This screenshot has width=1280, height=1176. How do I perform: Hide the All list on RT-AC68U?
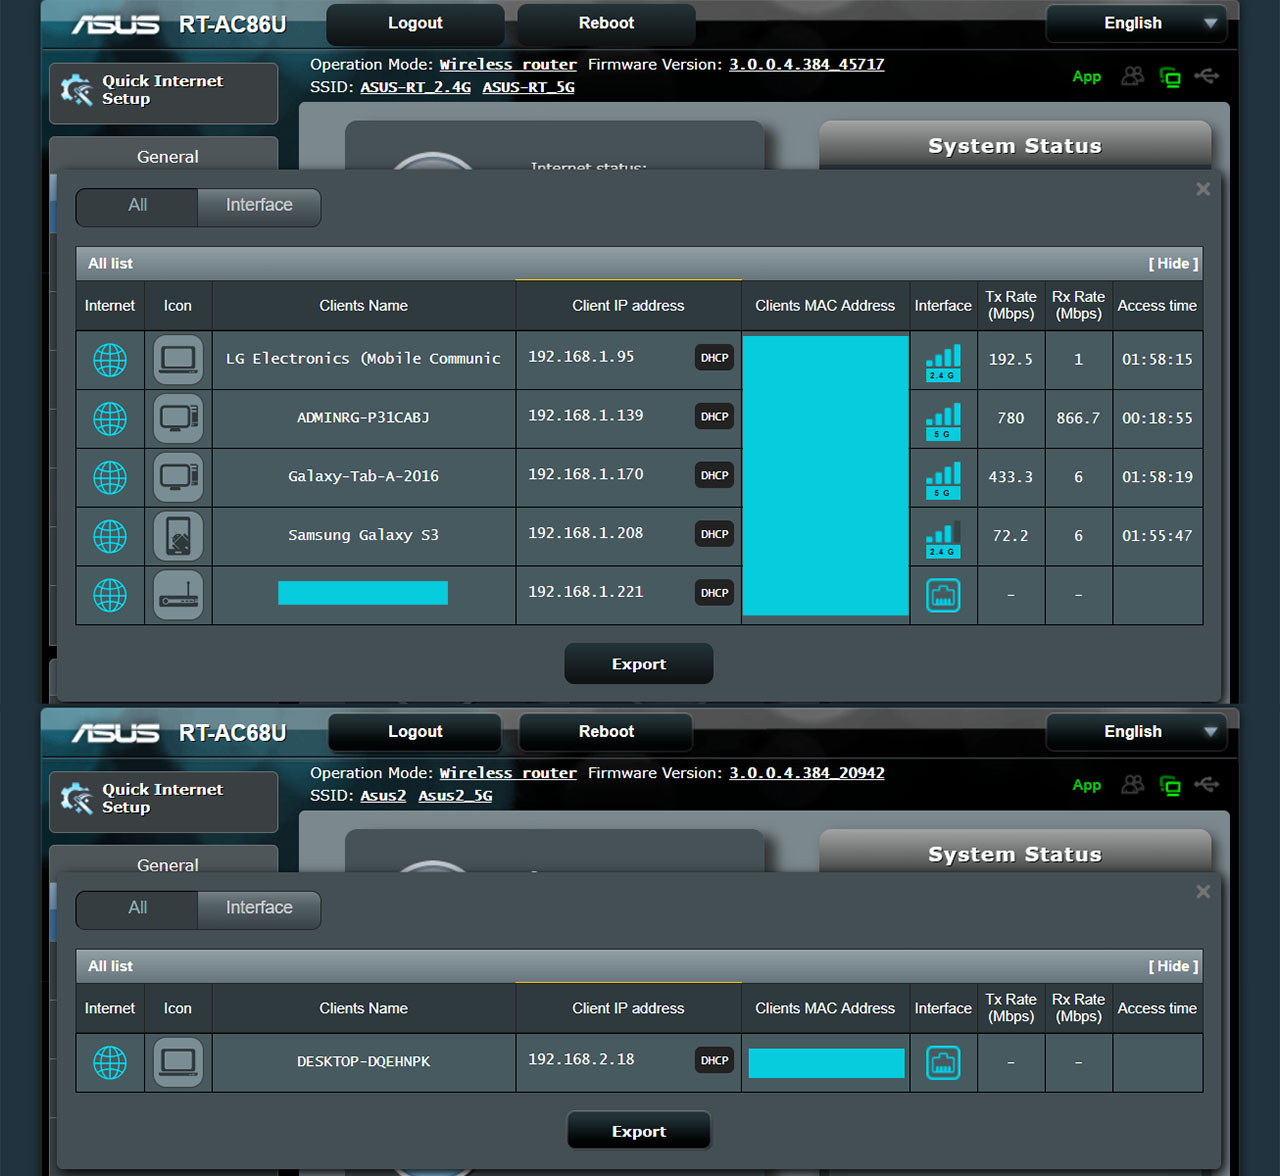coord(1173,967)
